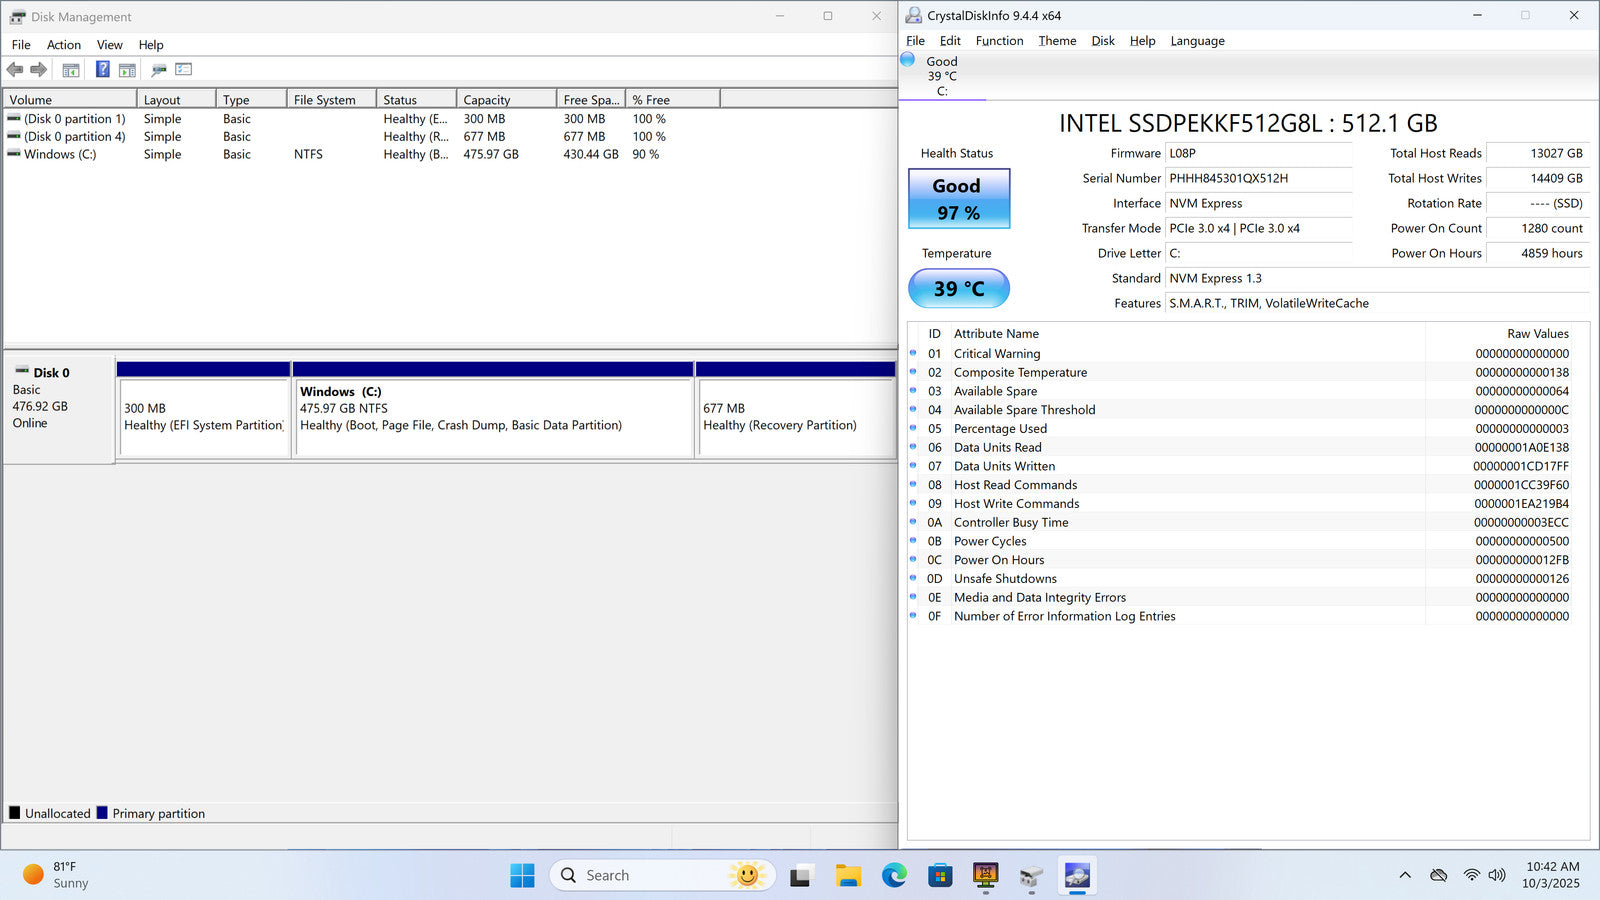Click the Back arrow in Disk Management toolbar
Viewport: 1600px width, 900px height.
(15, 70)
